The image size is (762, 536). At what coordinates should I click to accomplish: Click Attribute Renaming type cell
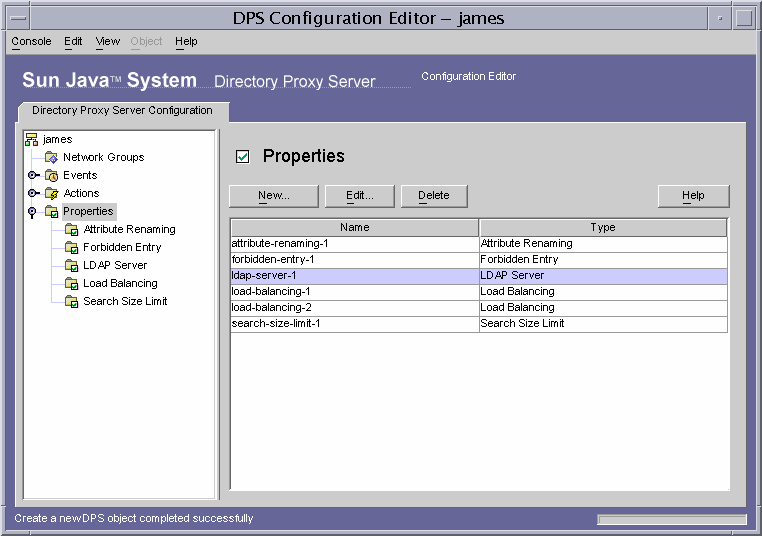(603, 244)
